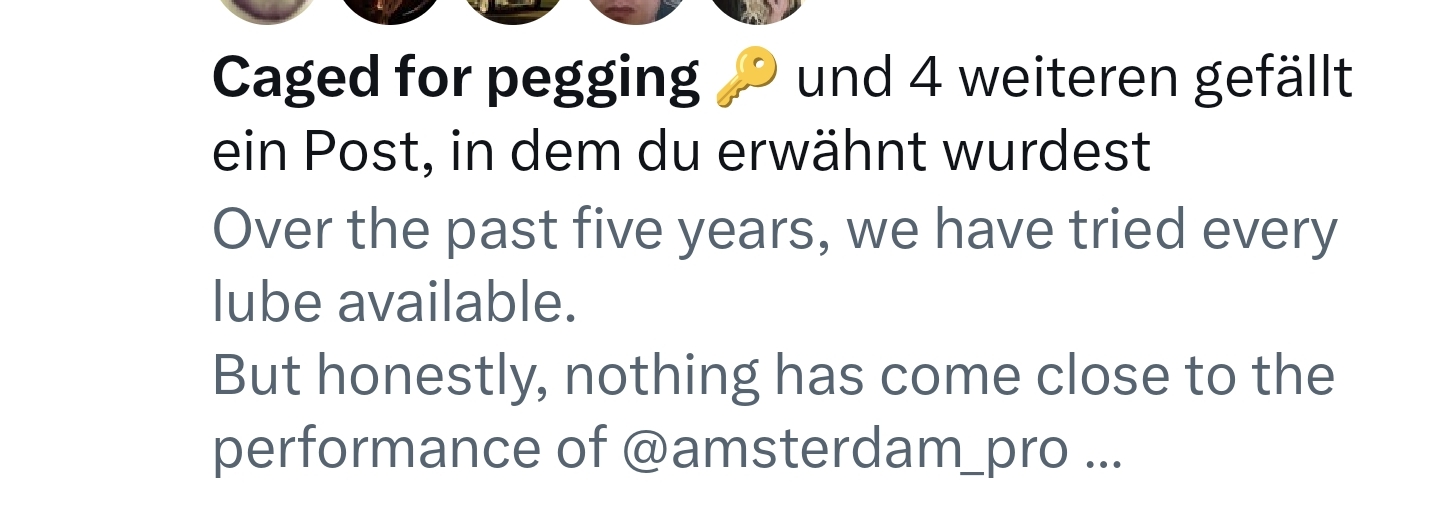Open notification line "ein Post, in dem du erwähnt wurdest"
This screenshot has width=1434, height=514.
tap(681, 153)
